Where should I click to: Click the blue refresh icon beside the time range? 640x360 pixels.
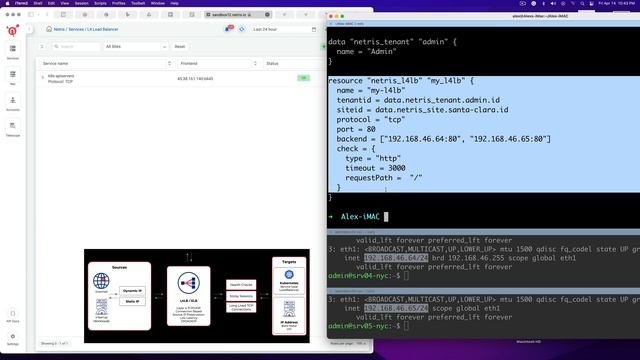(242, 29)
